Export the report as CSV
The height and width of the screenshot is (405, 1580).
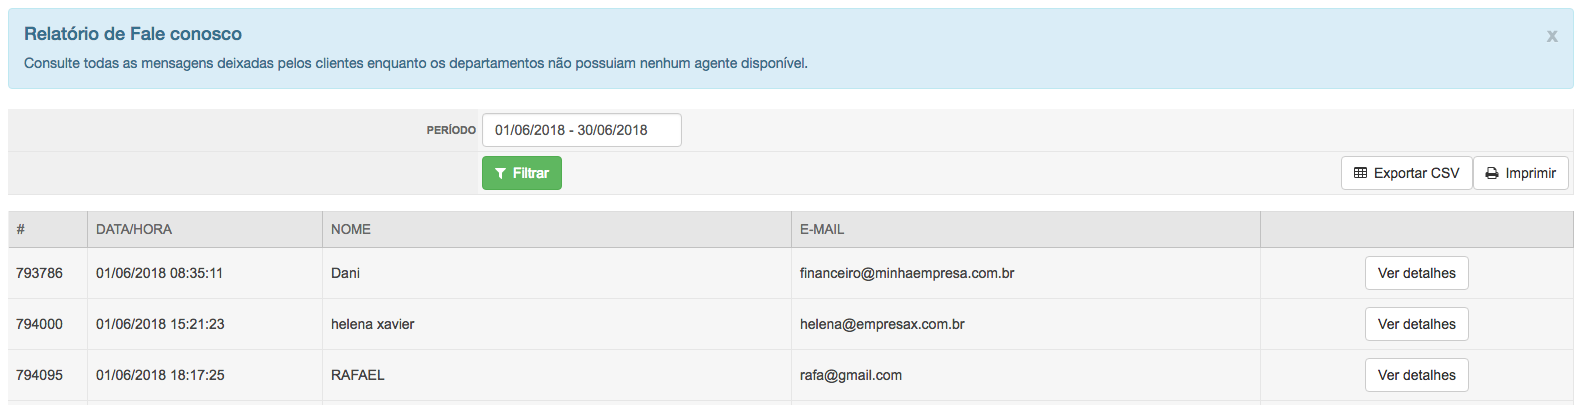point(1406,173)
